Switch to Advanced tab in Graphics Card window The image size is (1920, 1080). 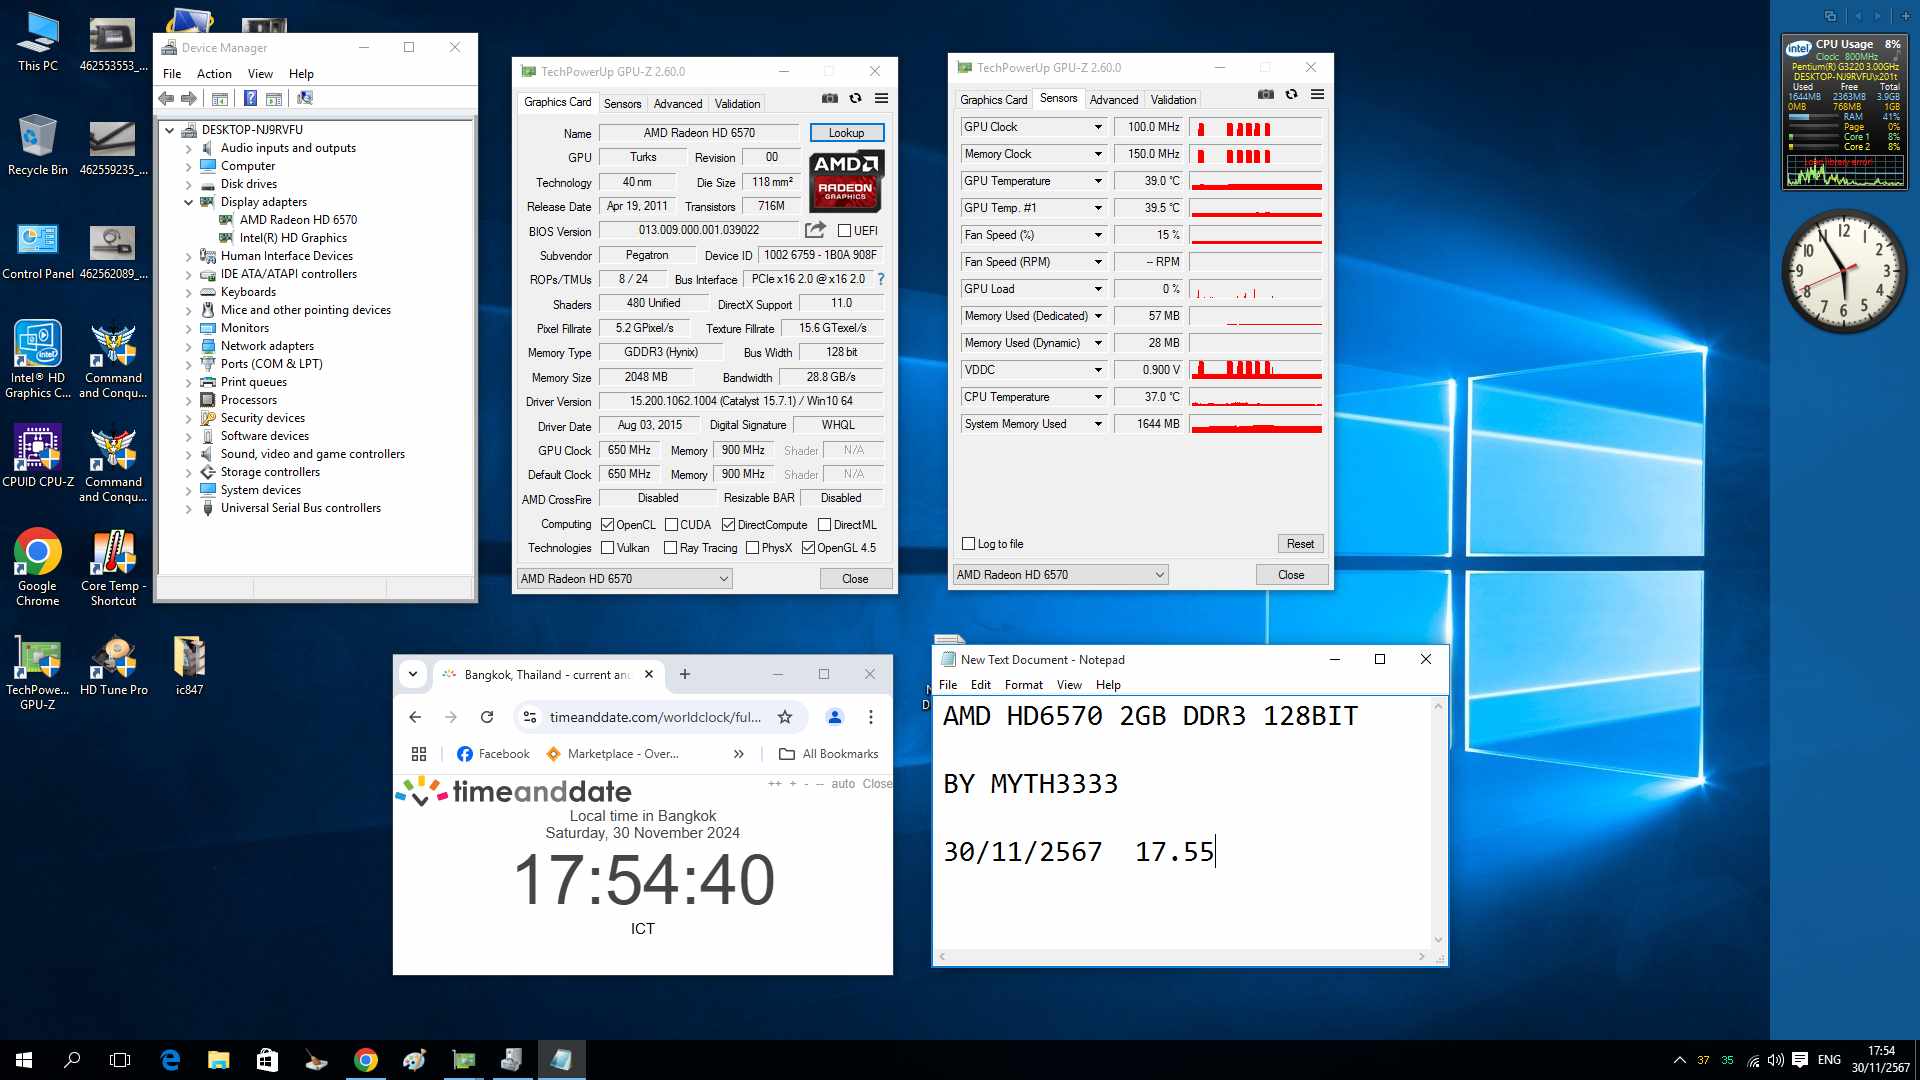tap(678, 104)
